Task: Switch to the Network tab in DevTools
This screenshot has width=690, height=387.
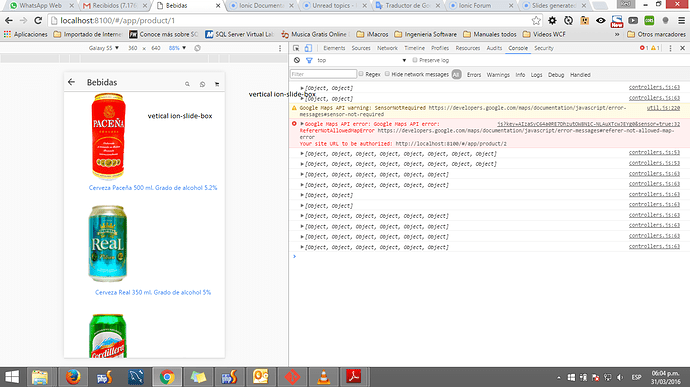Action: 387,48
